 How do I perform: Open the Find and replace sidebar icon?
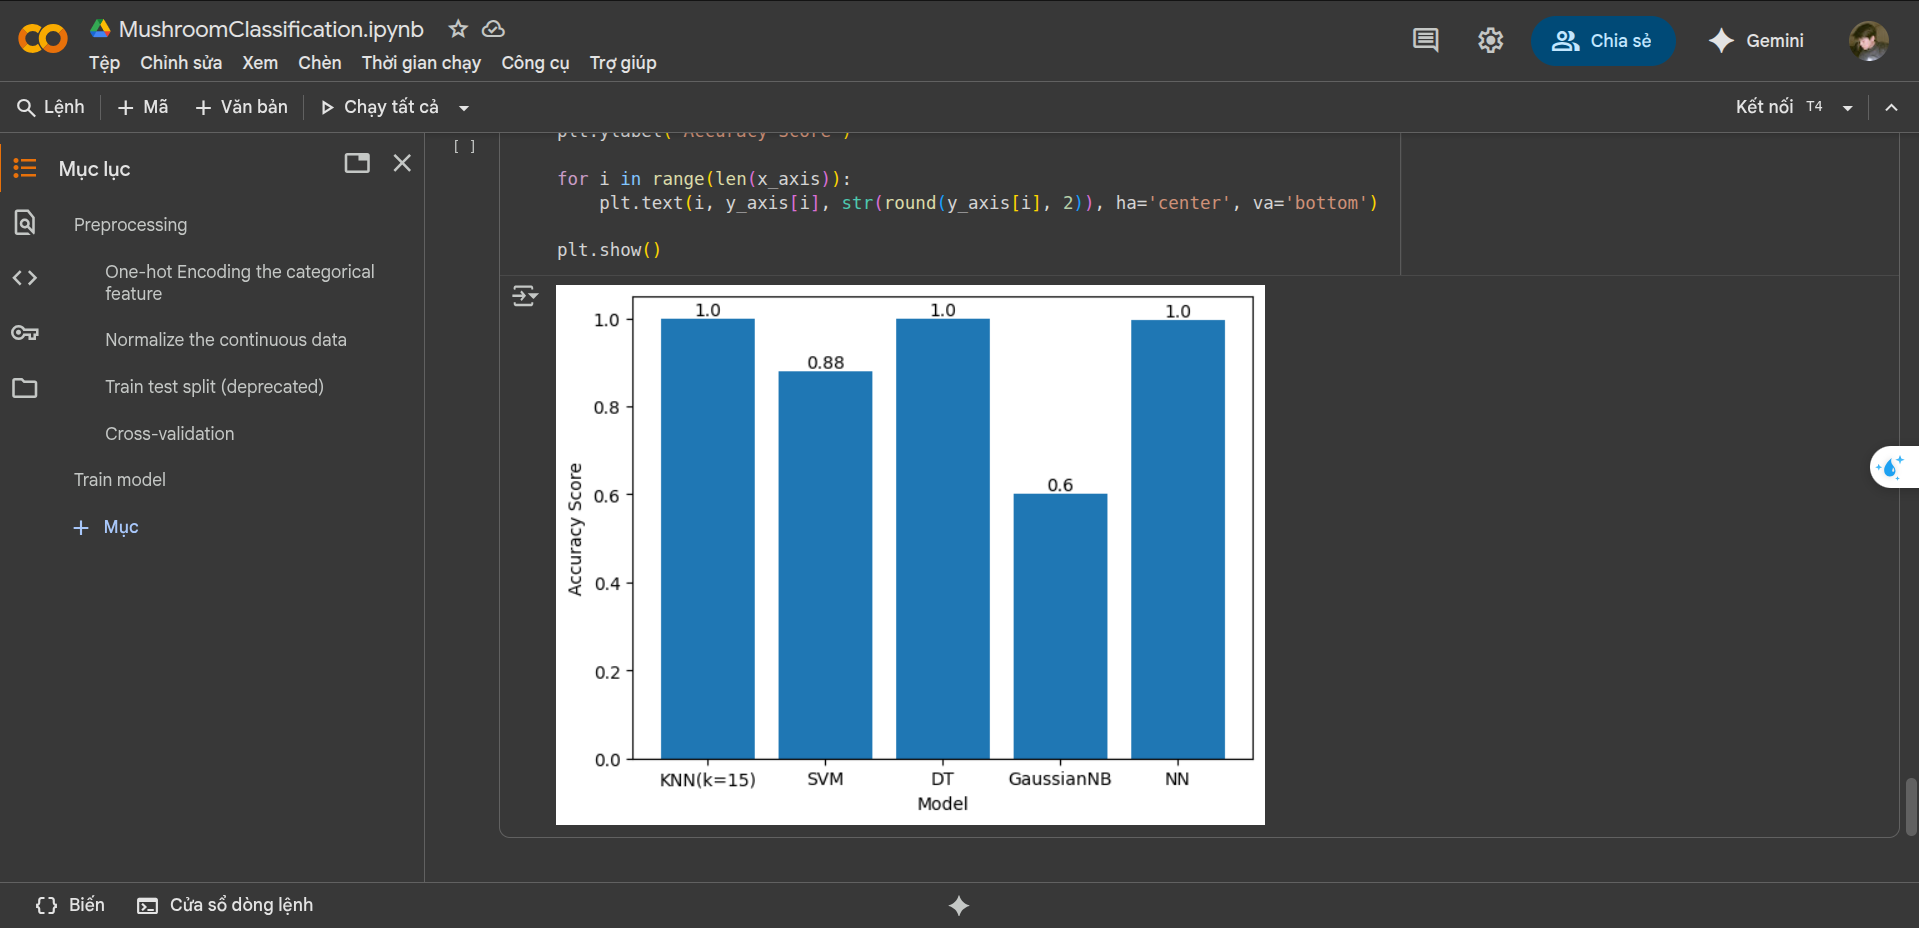tap(25, 222)
